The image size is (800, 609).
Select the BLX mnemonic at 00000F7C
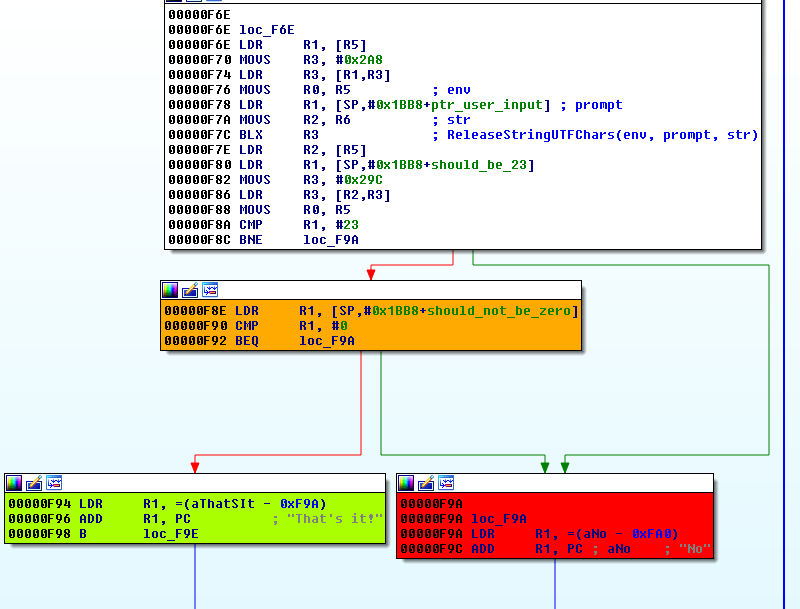249,135
